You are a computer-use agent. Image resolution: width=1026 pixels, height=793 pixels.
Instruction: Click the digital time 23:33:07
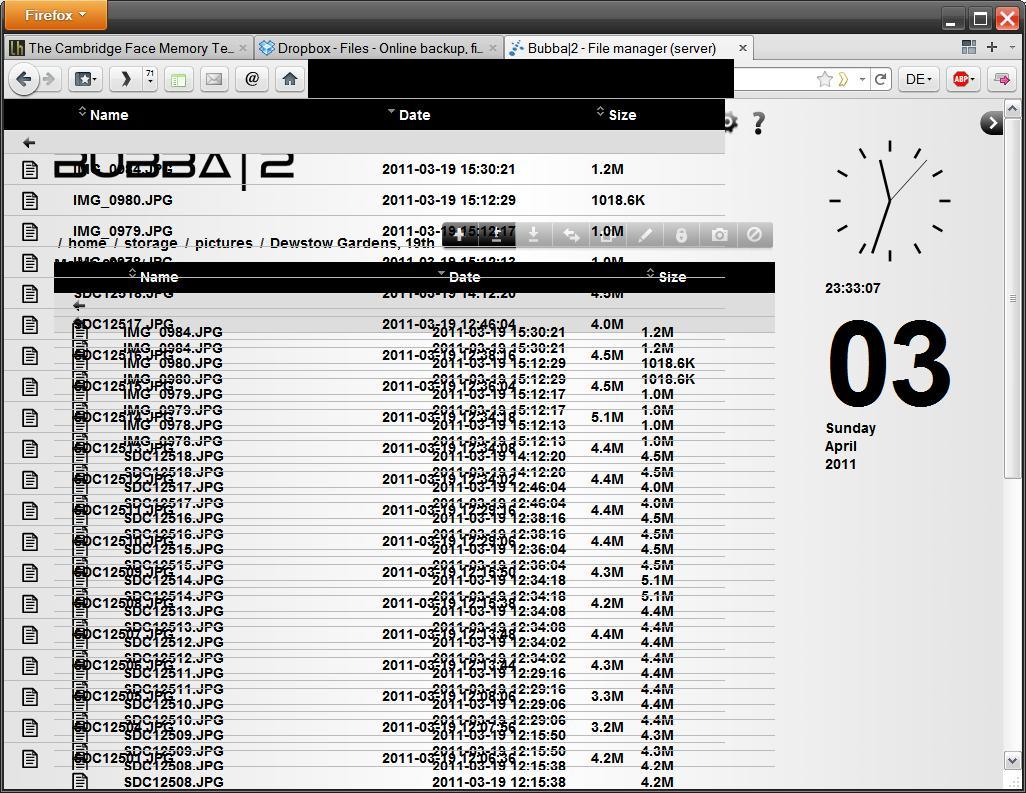point(853,288)
